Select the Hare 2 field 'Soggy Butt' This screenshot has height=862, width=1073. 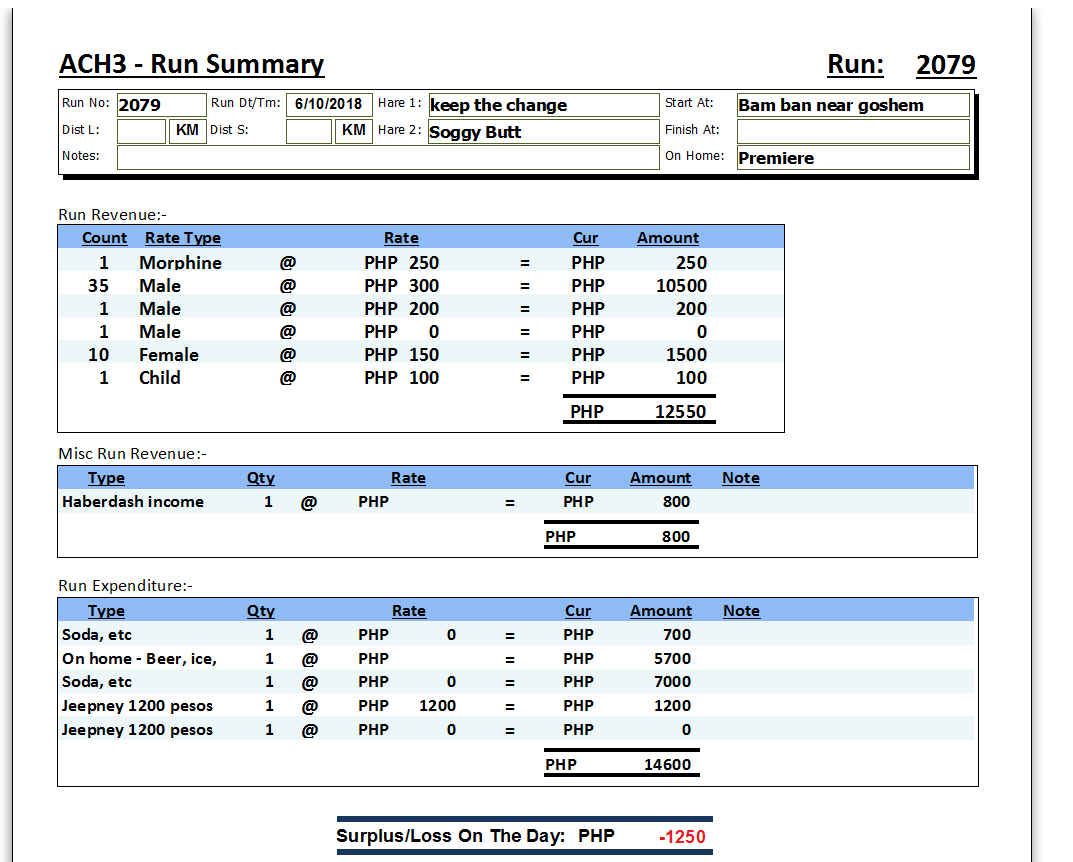tap(543, 132)
